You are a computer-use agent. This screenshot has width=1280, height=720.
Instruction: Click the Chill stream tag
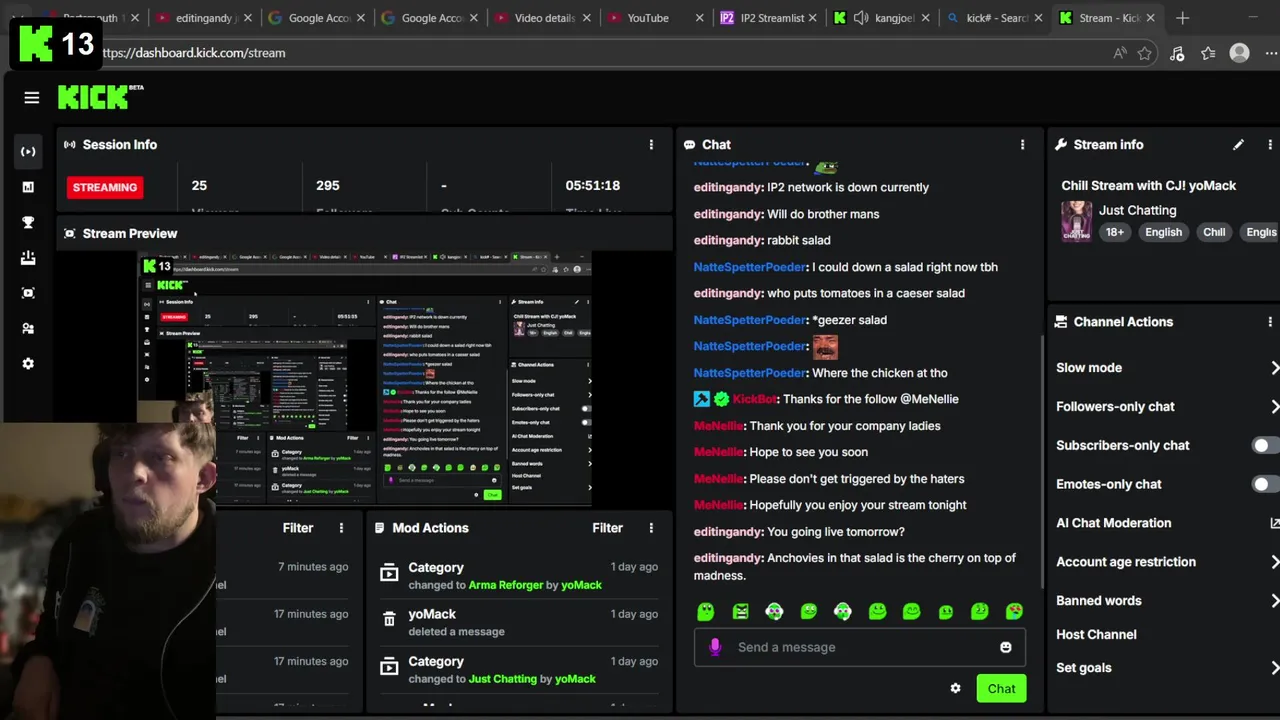(x=1214, y=232)
